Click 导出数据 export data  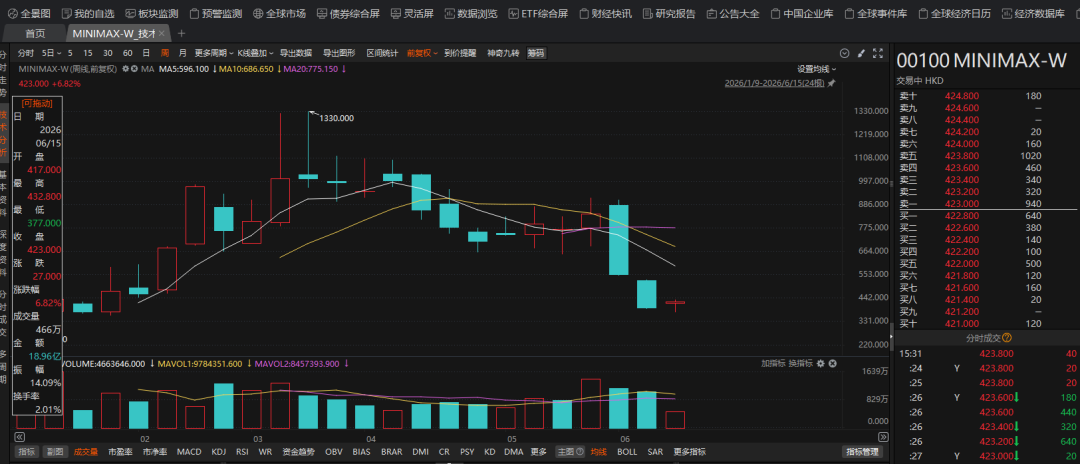295,53
